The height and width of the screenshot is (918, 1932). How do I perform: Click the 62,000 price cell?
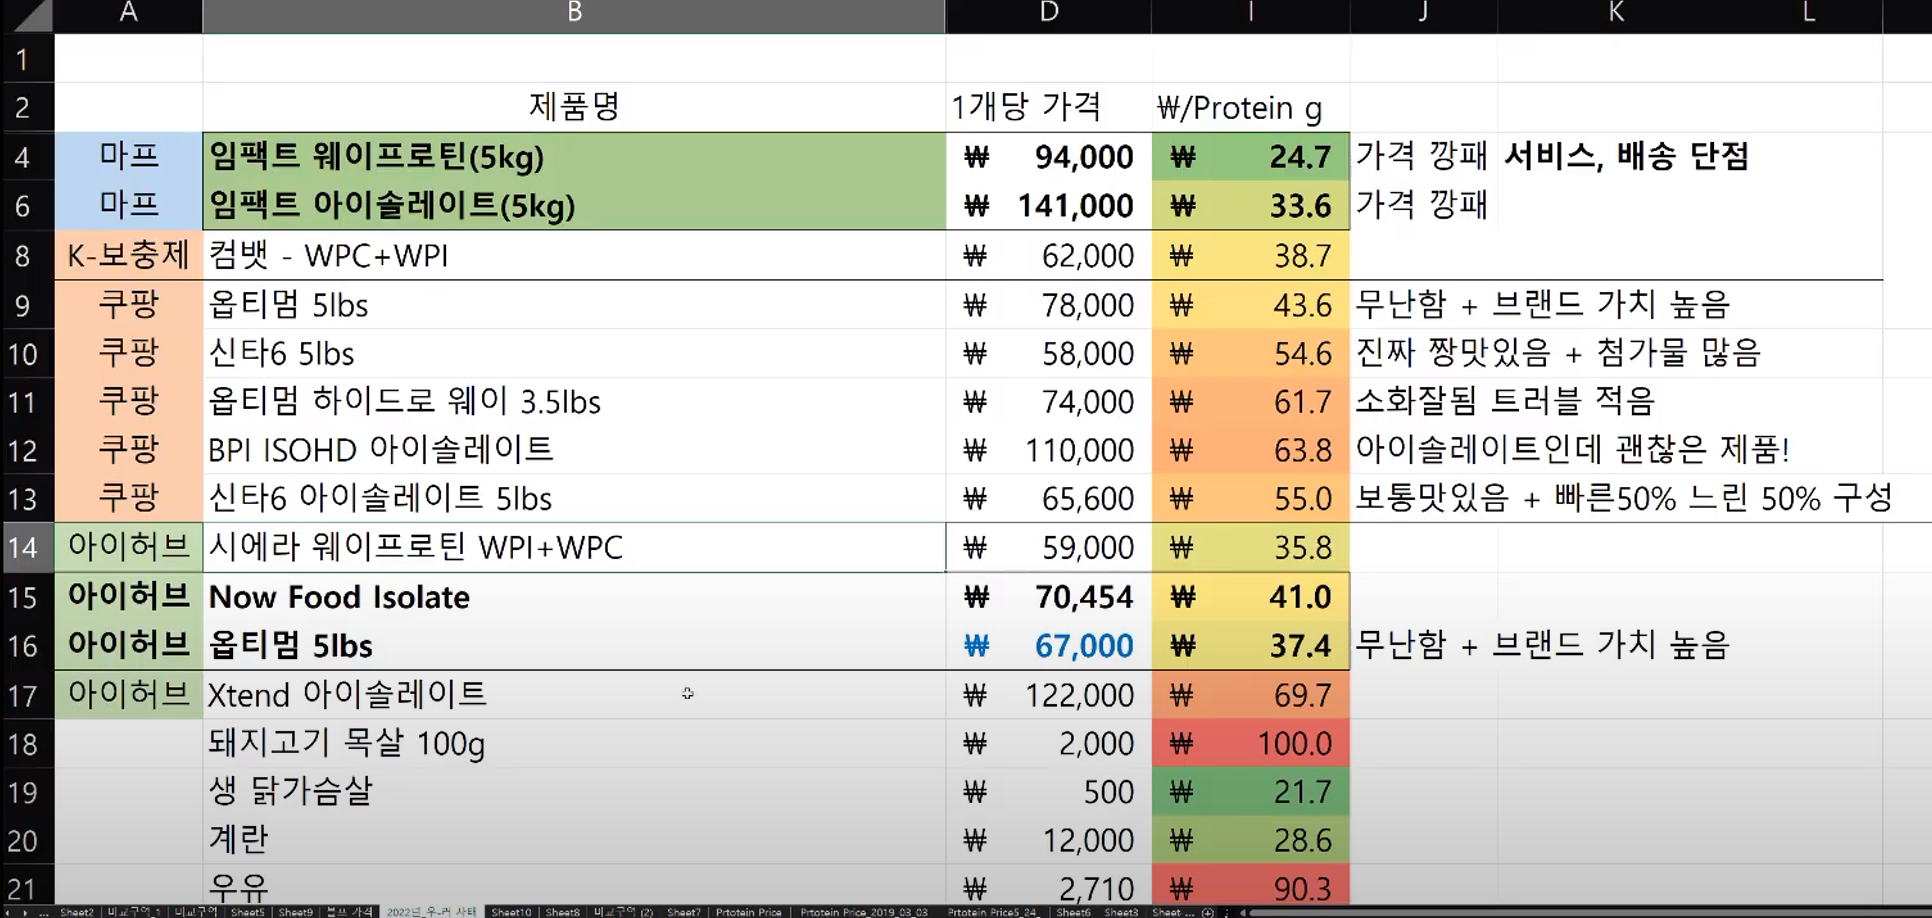point(1048,256)
